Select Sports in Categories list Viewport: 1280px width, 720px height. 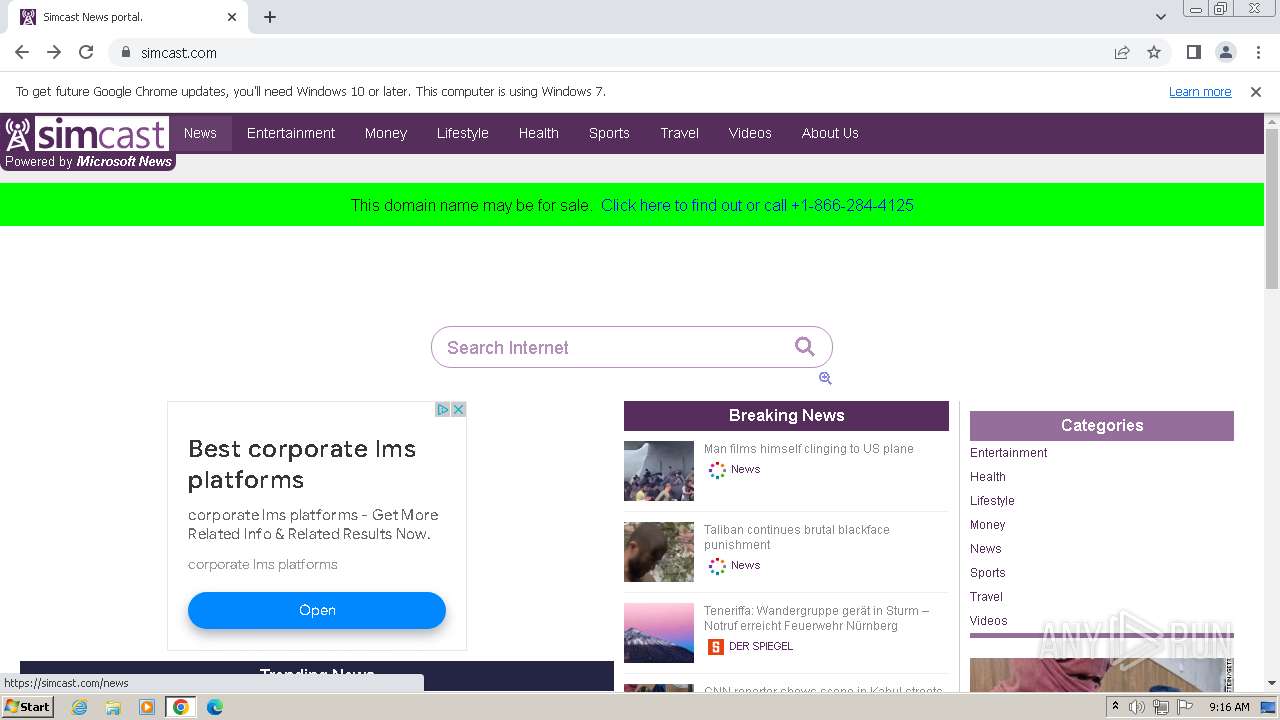987,573
